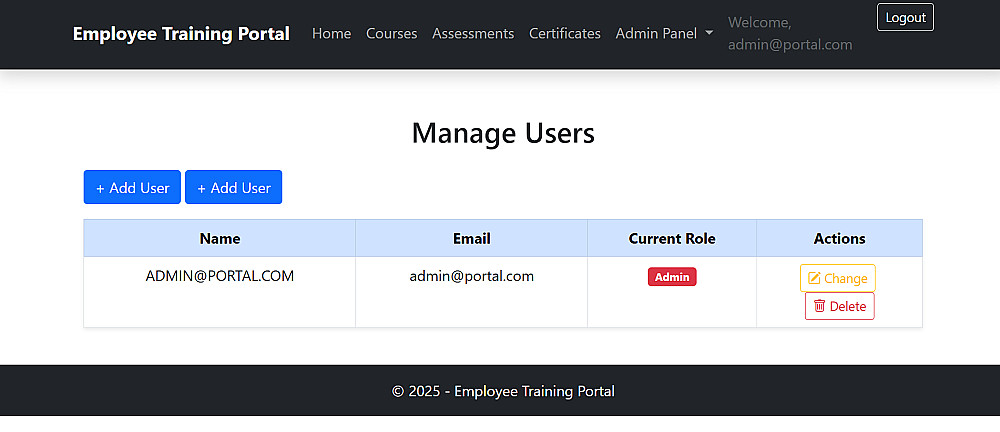Click the Email column header
This screenshot has height=432, width=1000.
pos(472,238)
